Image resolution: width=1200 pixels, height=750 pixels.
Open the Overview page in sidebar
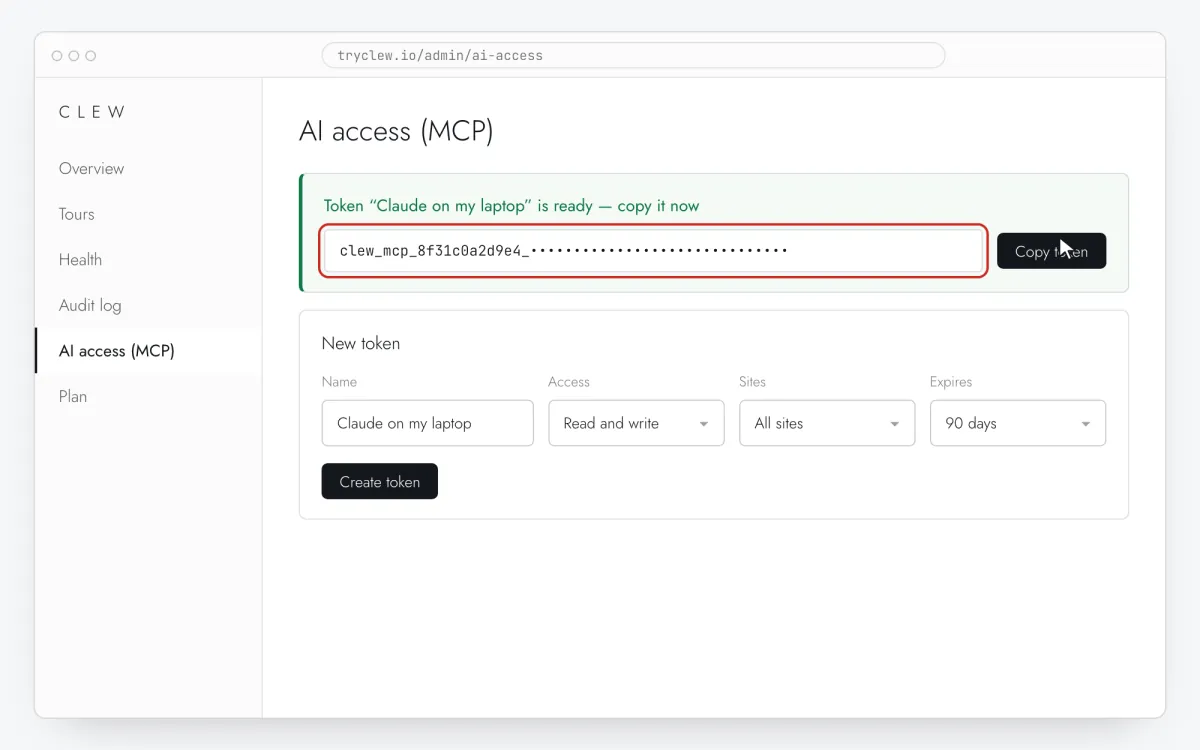point(148,168)
